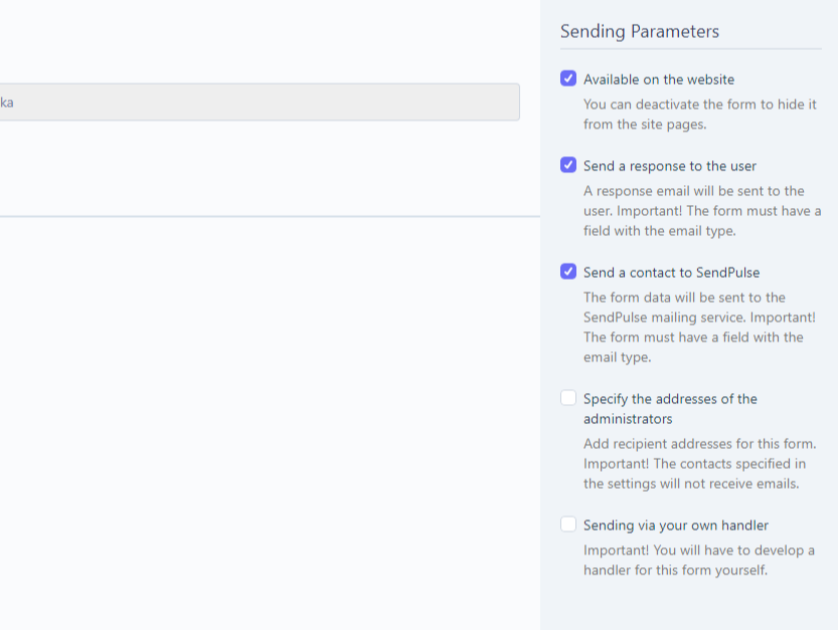
Task: Click the 'Specify the addresses of the administrators' label
Action: coord(670,409)
